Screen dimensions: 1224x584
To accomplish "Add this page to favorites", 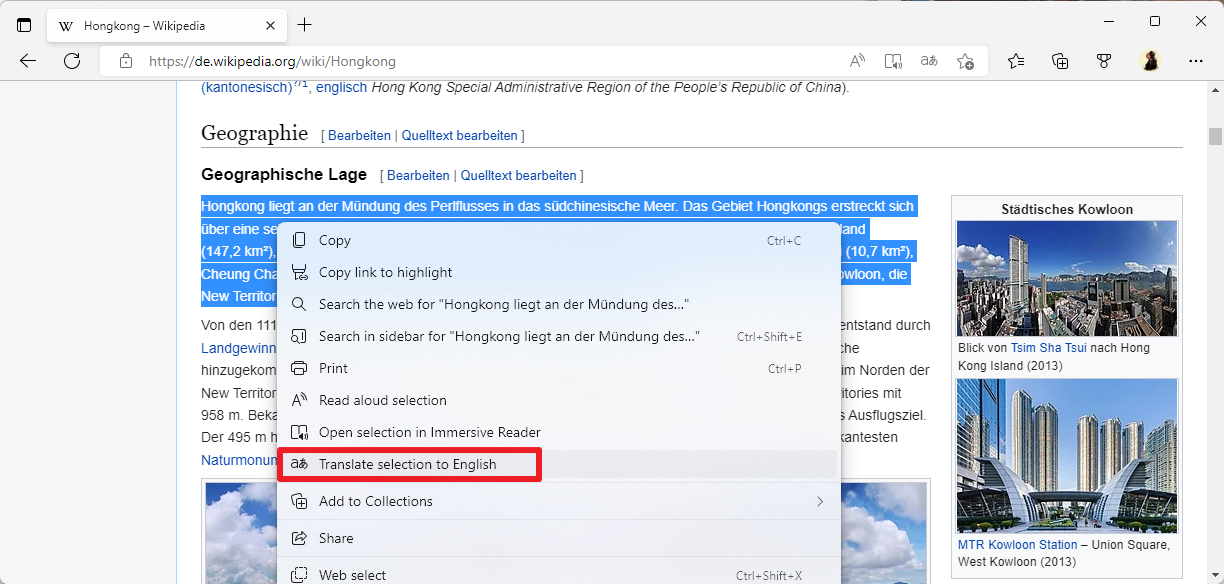I will (965, 61).
